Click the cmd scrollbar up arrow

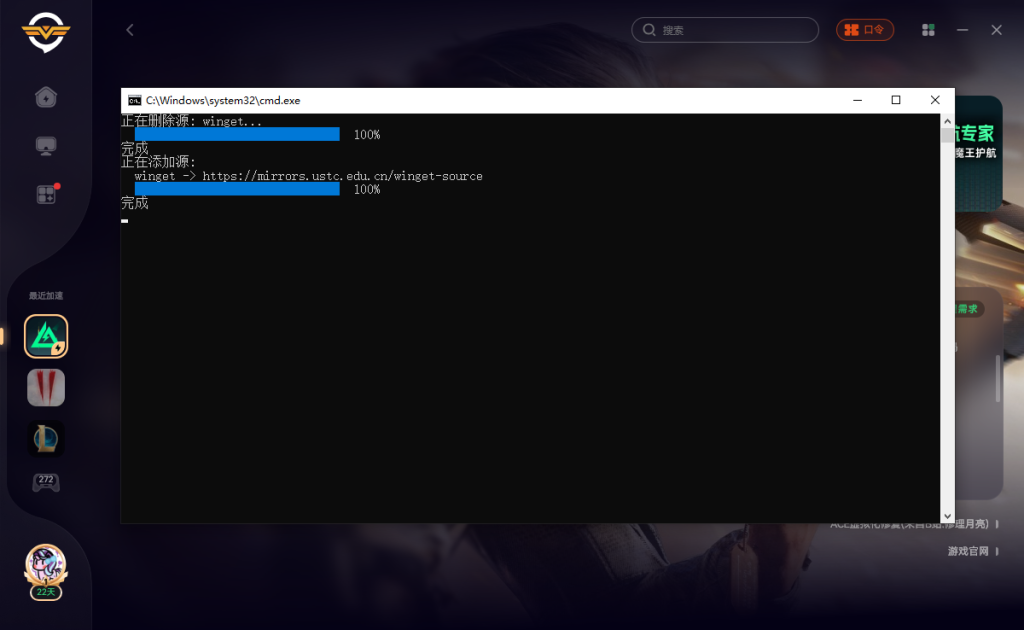(x=947, y=120)
